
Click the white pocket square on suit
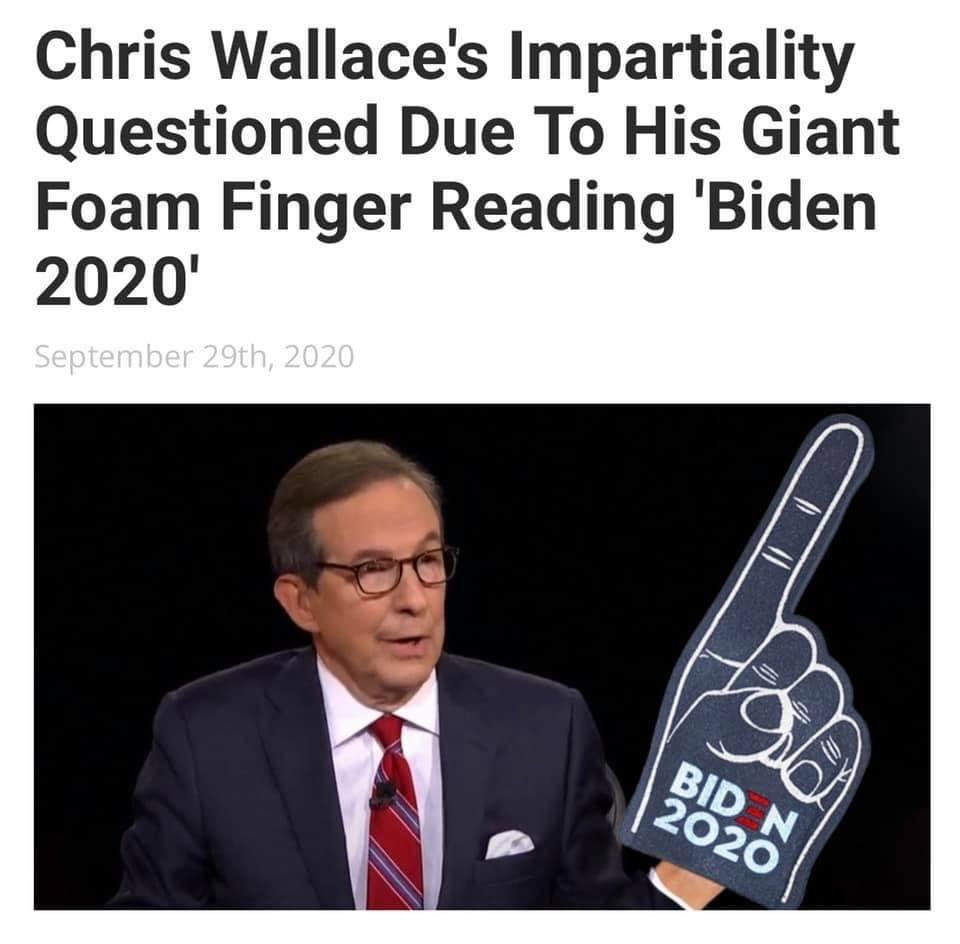point(509,844)
